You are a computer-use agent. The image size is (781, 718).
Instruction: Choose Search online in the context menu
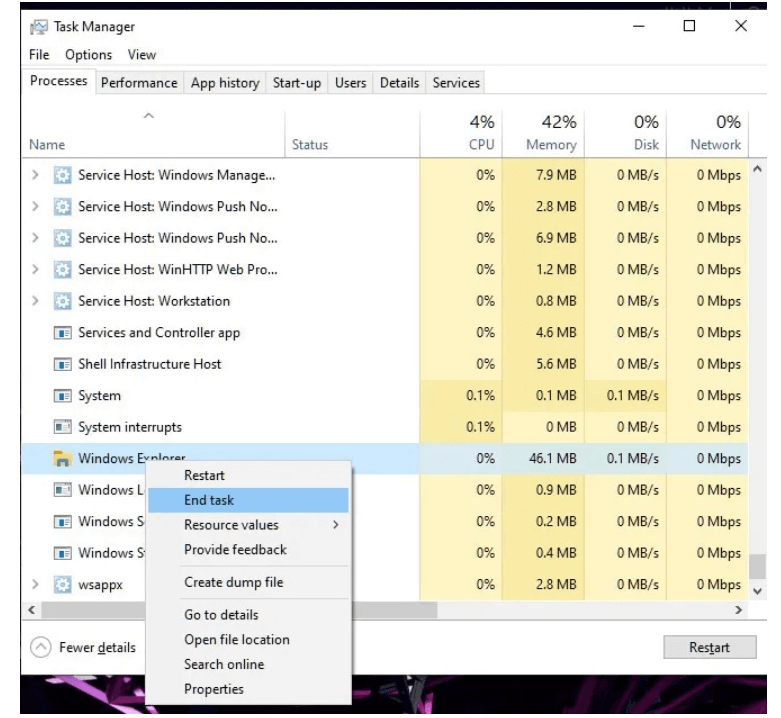(x=248, y=664)
